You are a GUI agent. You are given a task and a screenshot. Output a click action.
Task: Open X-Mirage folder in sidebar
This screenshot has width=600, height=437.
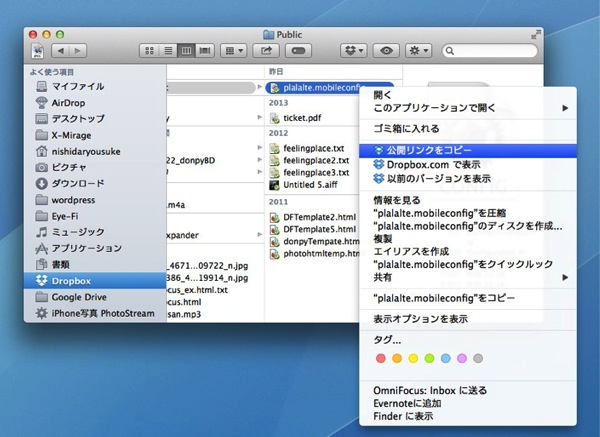coord(95,135)
